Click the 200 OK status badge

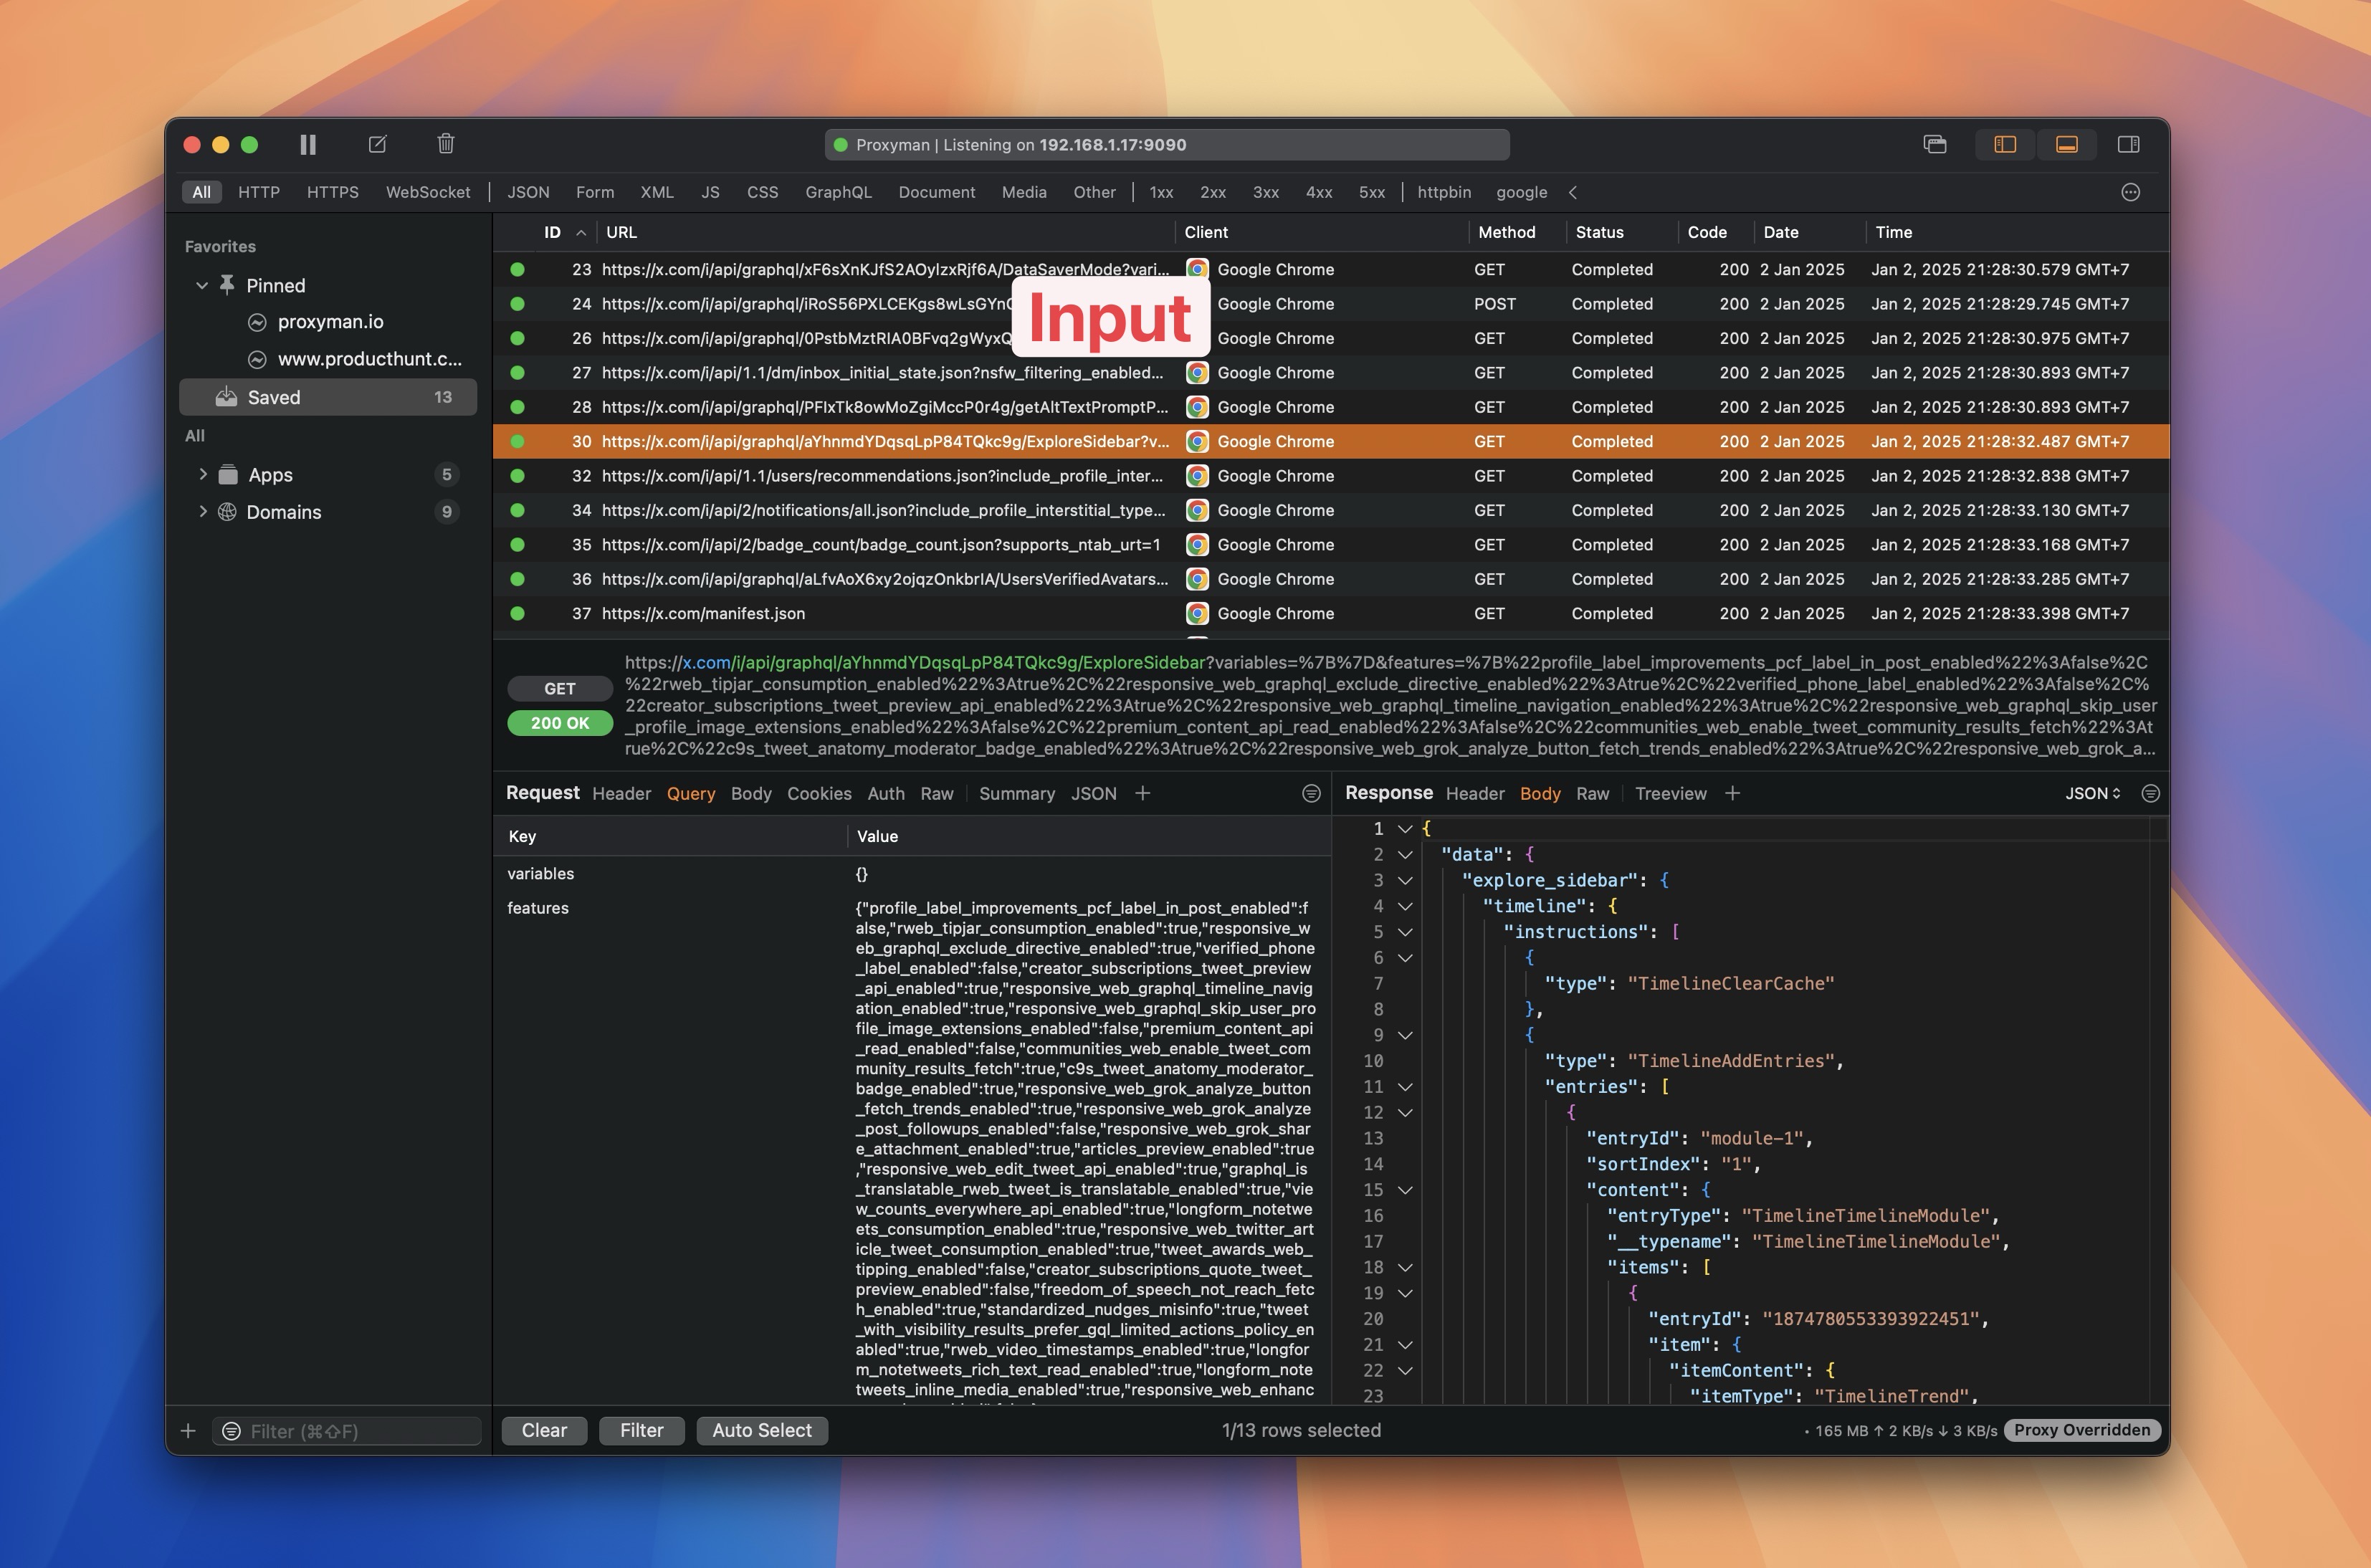560,723
